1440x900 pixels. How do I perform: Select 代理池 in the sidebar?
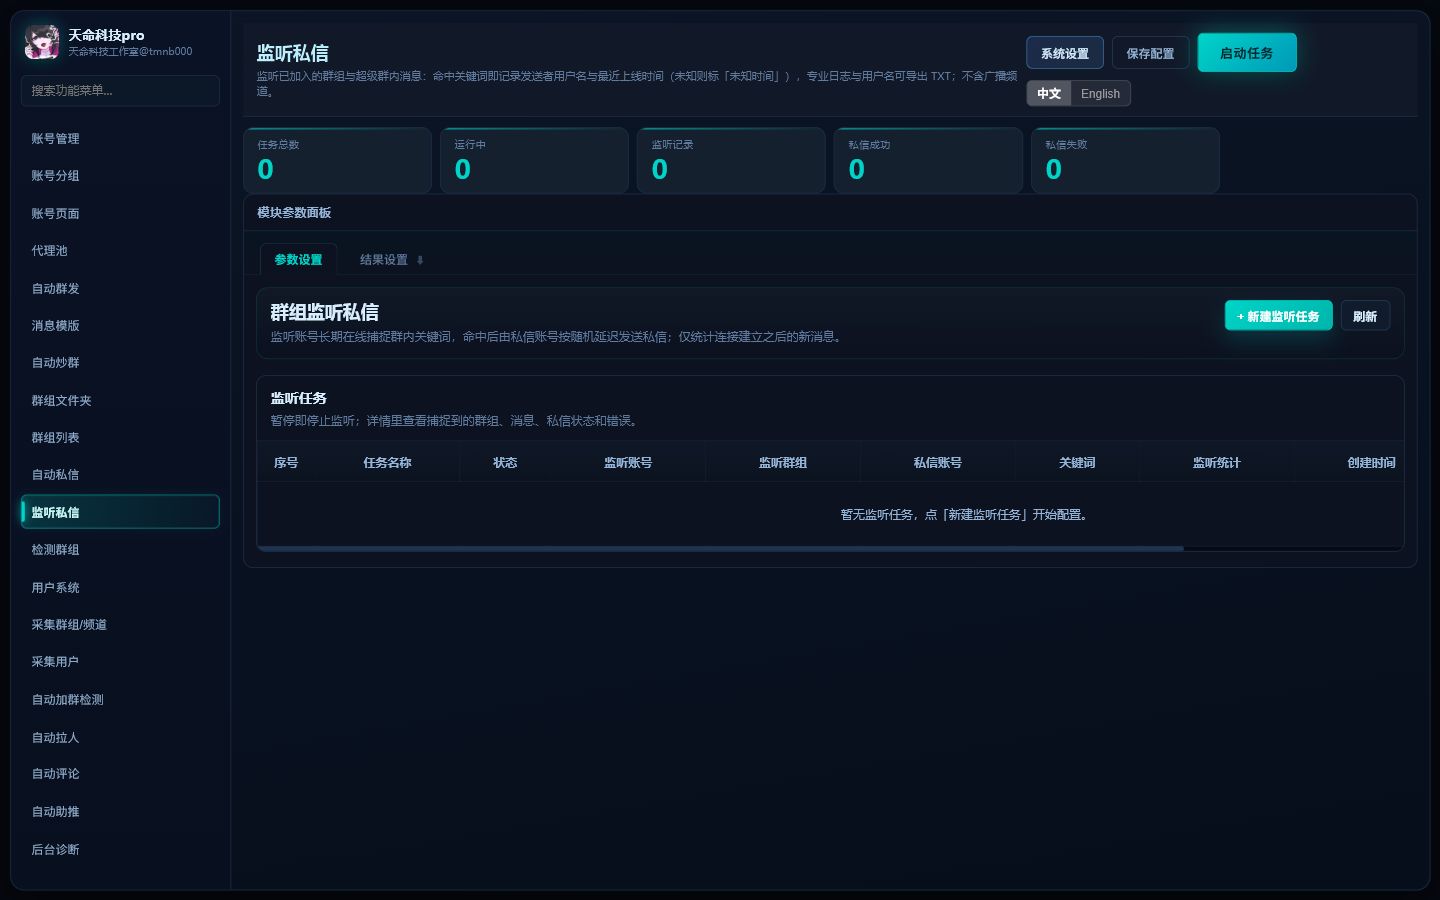point(120,251)
